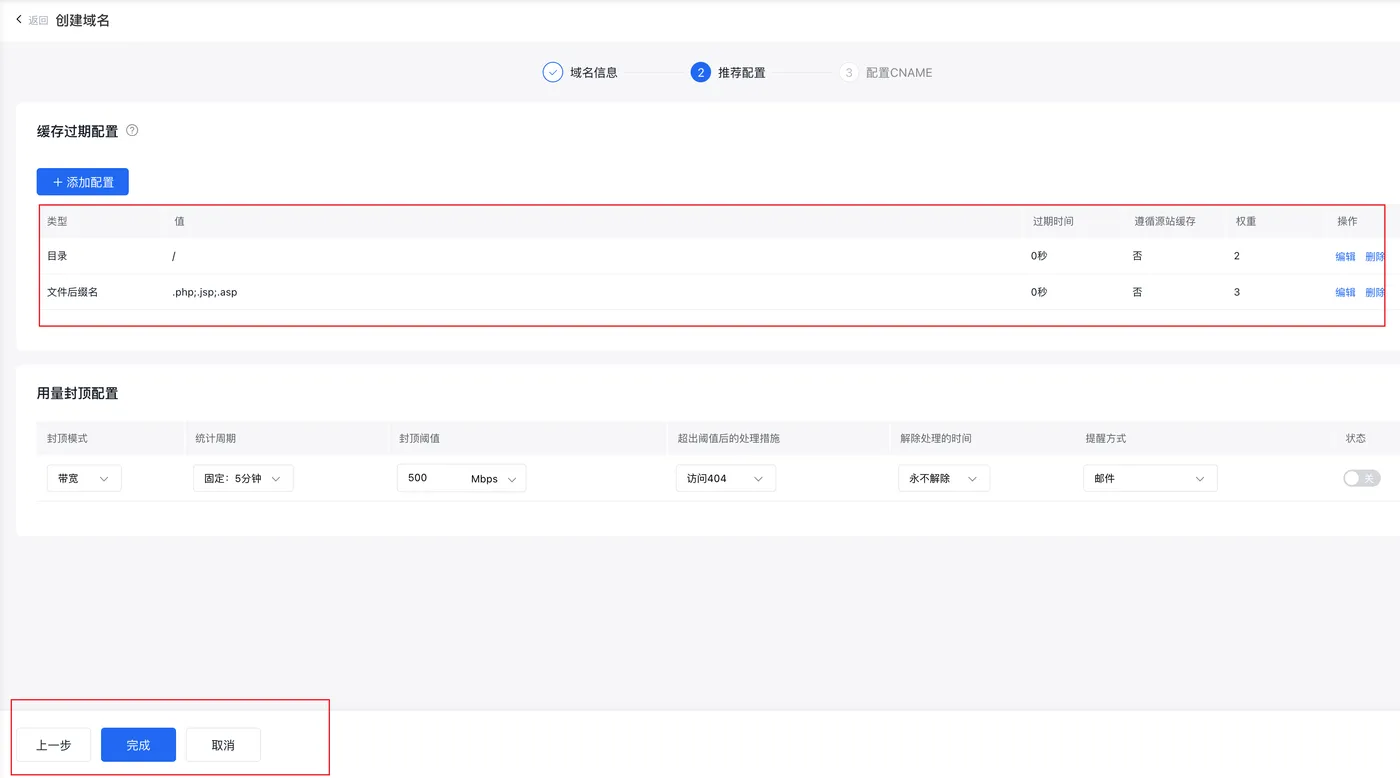Click 0秒 in the 文件后缀名 row

(x=1039, y=292)
